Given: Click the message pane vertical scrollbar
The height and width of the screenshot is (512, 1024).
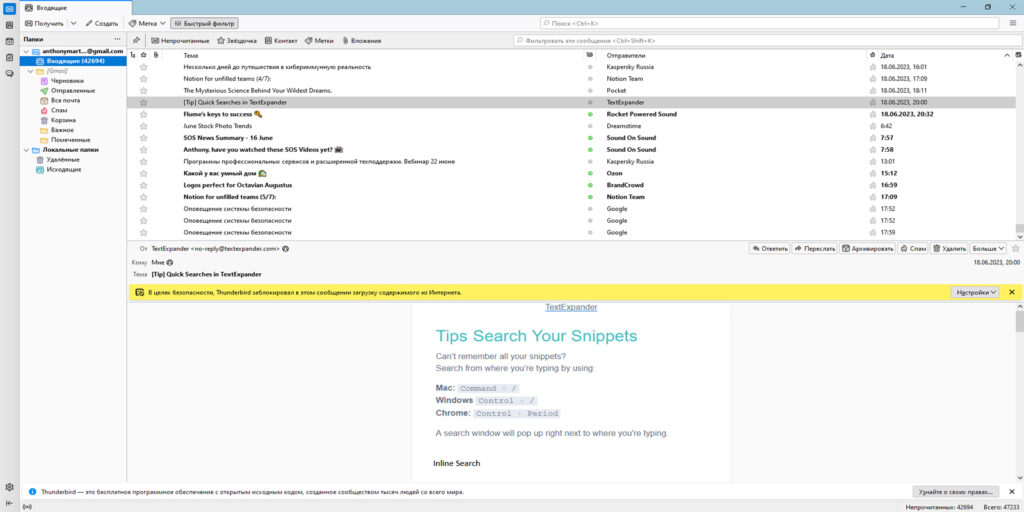Looking at the screenshot, I should point(1019,392).
